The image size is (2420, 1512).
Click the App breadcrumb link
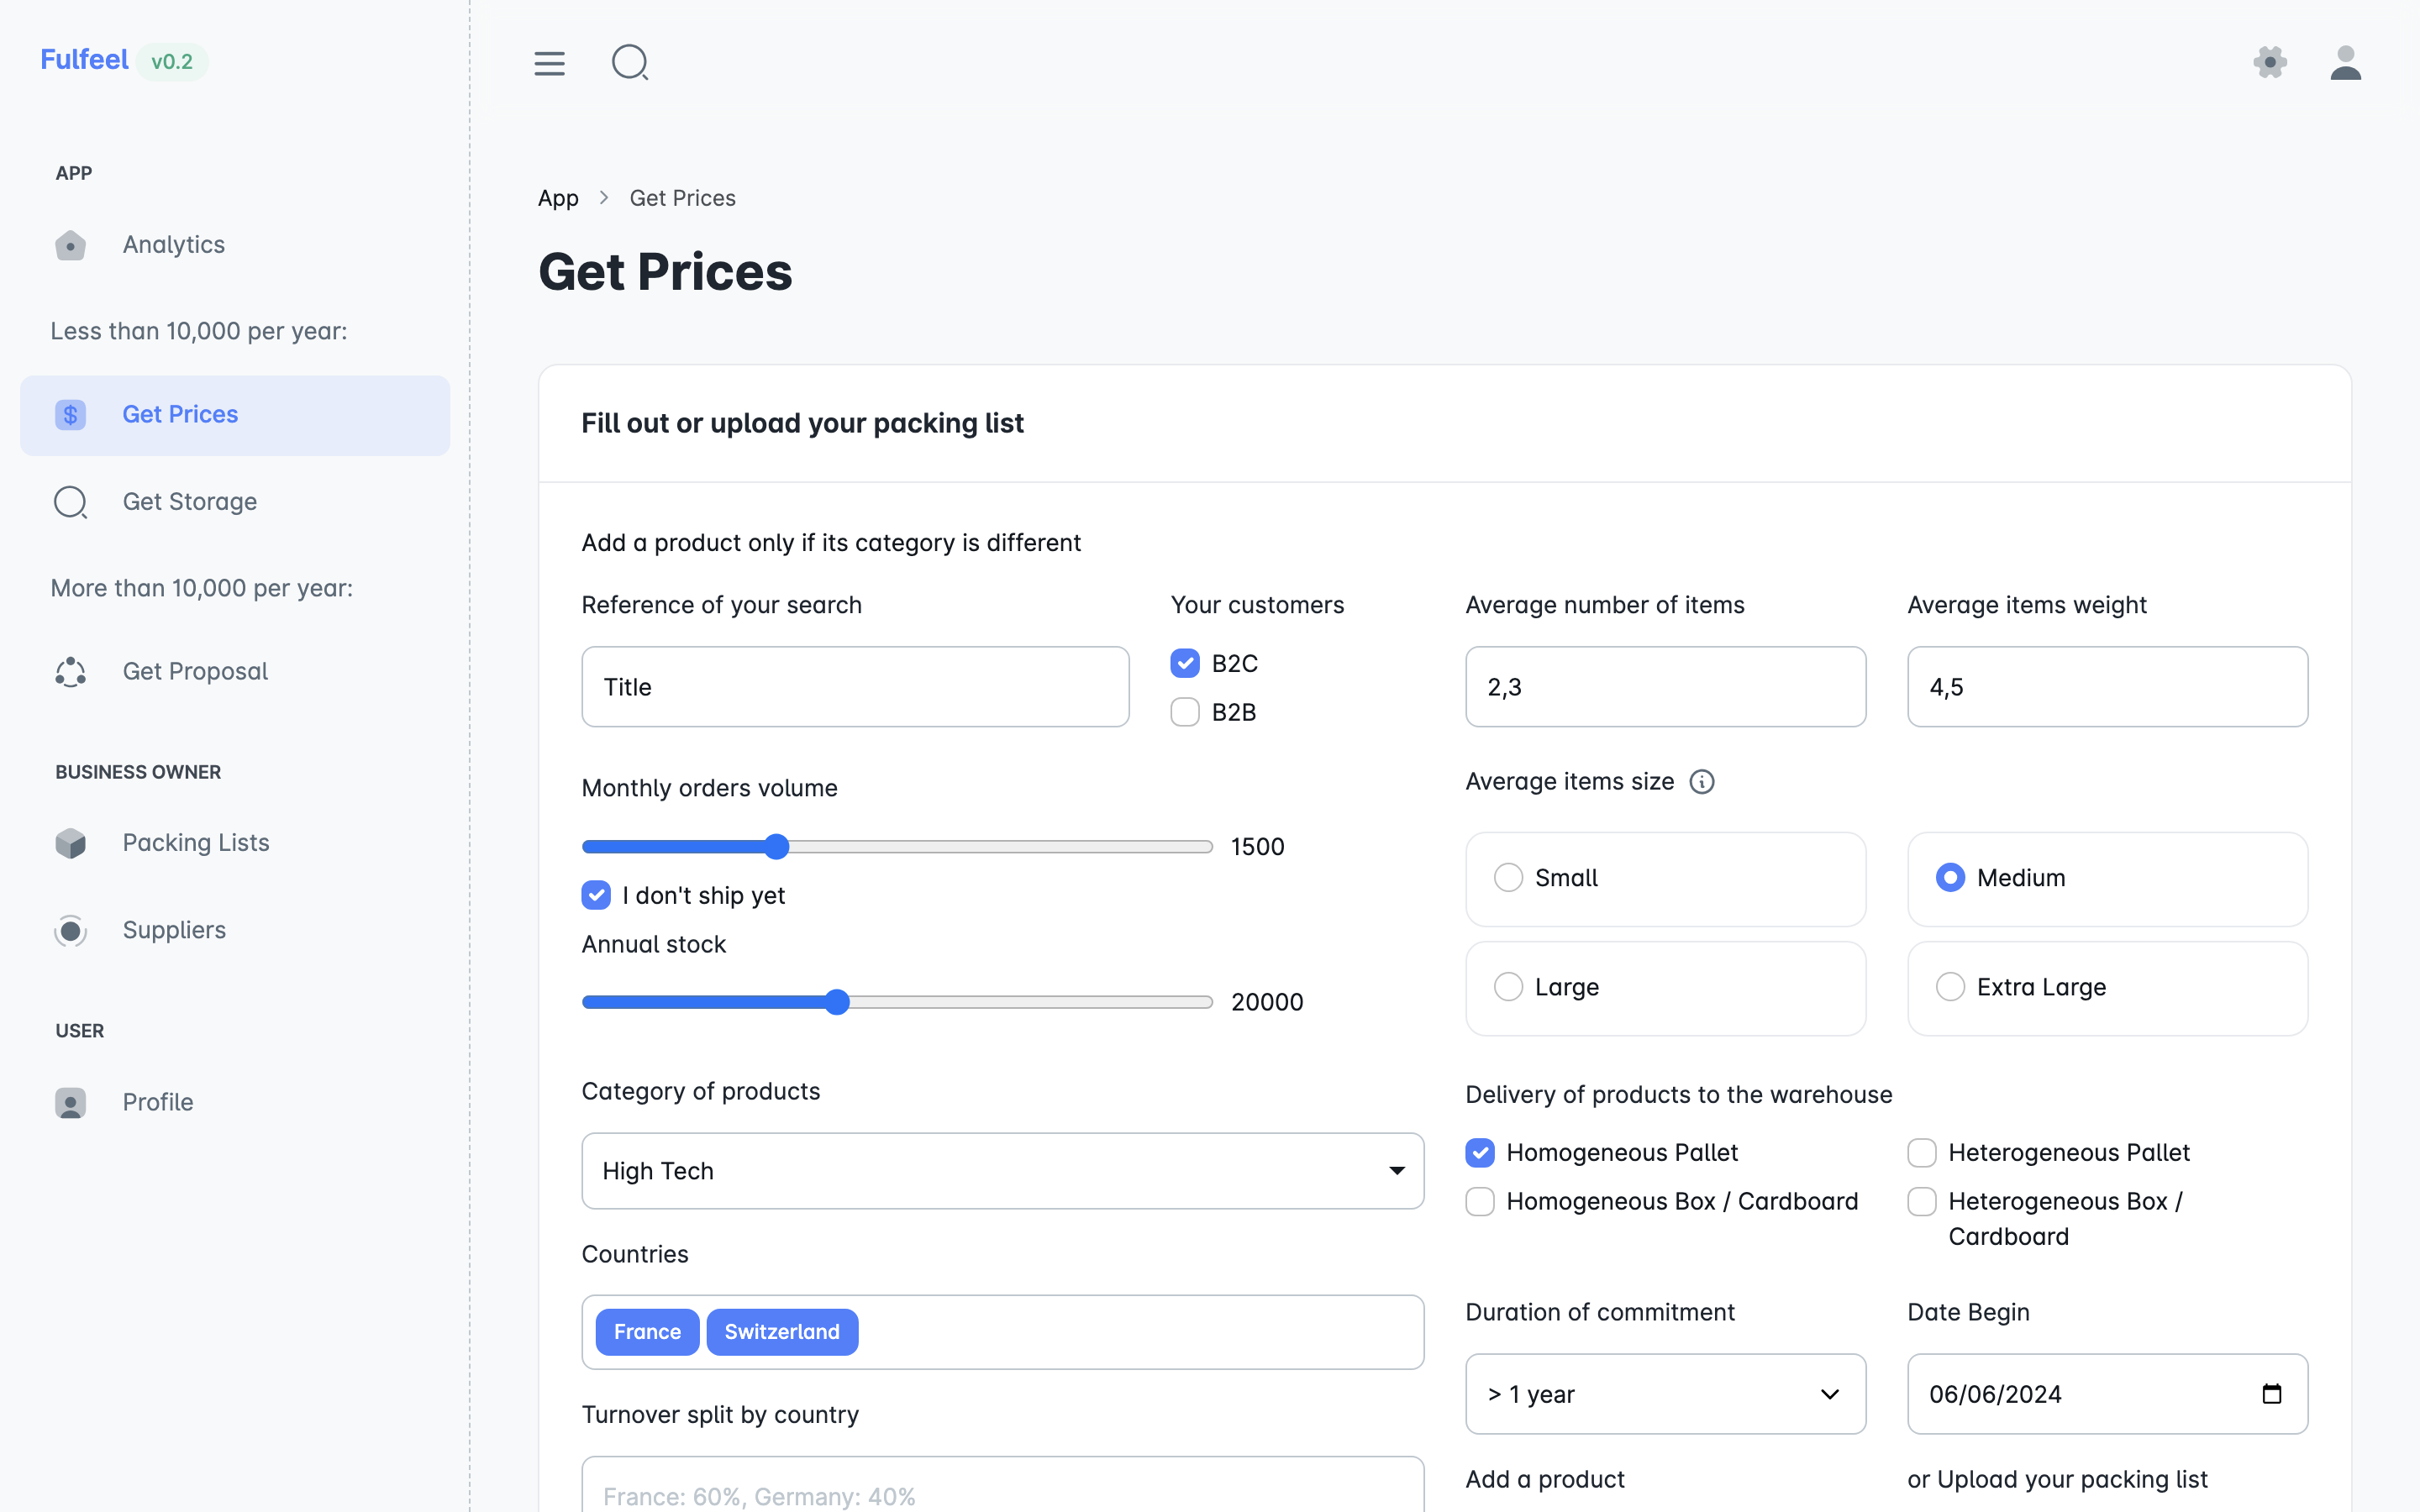coord(558,198)
